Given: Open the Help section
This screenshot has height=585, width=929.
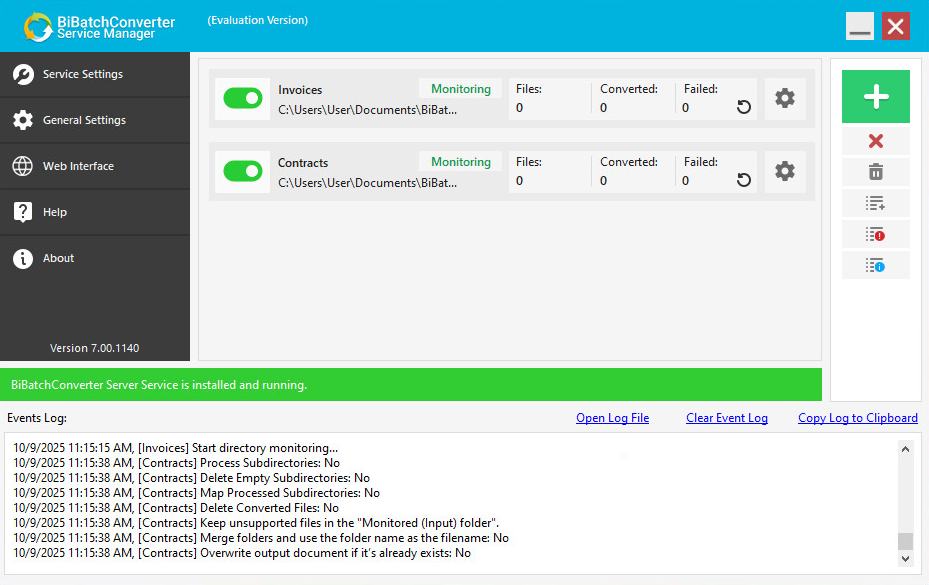Looking at the screenshot, I should pos(55,212).
